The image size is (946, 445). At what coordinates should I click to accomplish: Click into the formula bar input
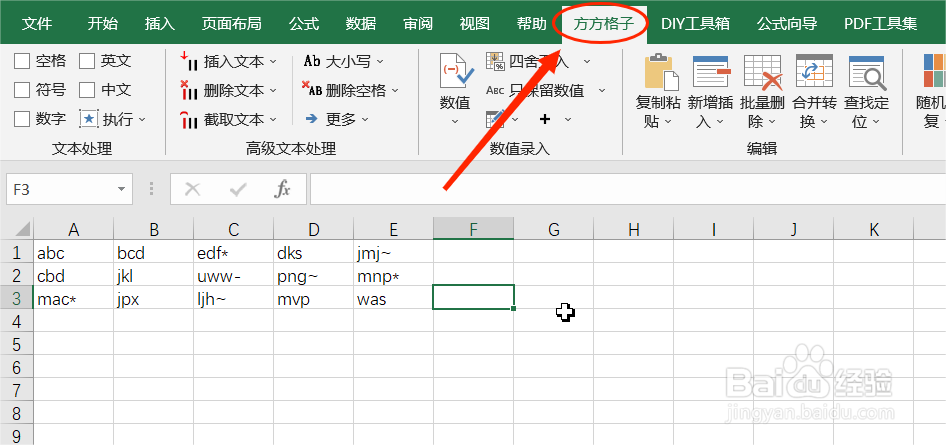tap(627, 190)
